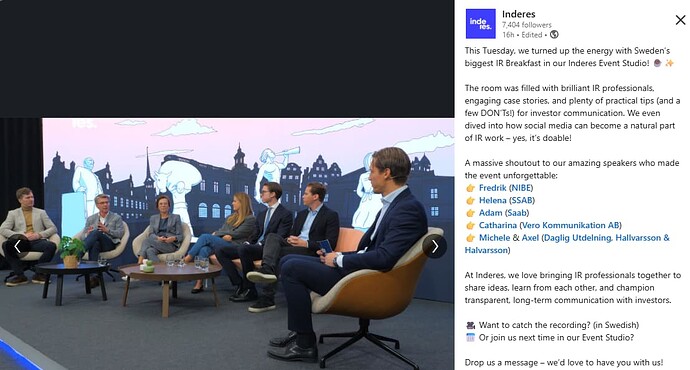The height and width of the screenshot is (370, 690).
Task: Go to previous photo with left arrow
Action: click(x=18, y=247)
